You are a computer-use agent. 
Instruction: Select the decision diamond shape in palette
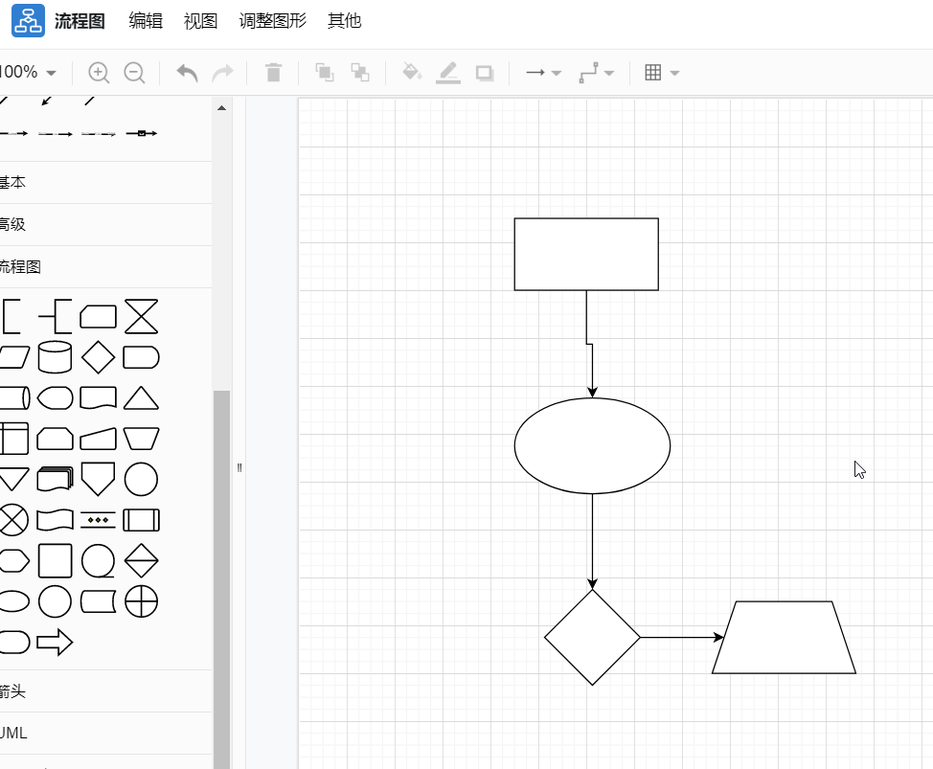[x=98, y=357]
